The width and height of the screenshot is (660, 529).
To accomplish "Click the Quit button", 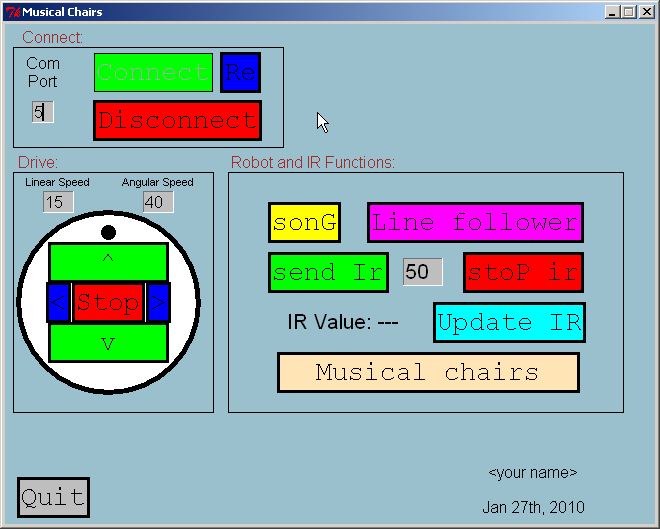I will pos(53,498).
